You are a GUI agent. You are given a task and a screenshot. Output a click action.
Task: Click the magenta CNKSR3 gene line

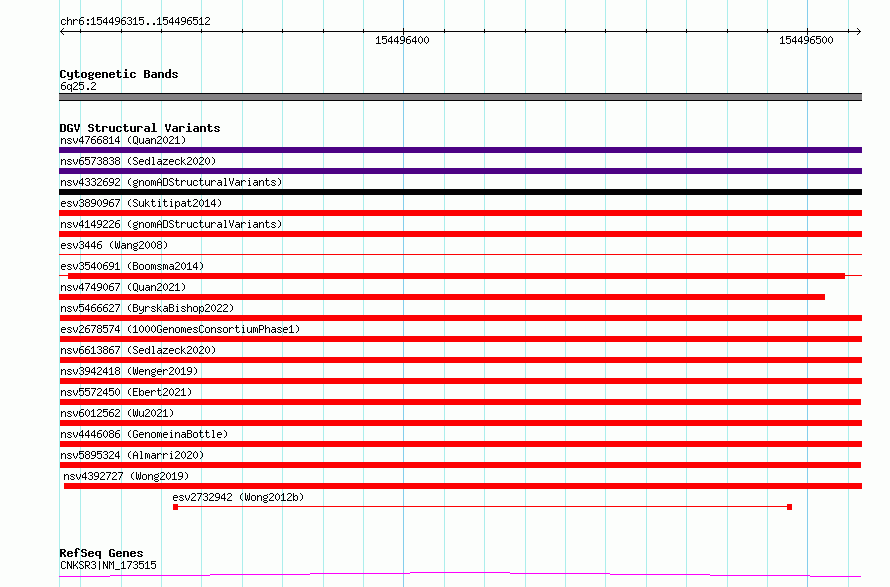click(460, 575)
